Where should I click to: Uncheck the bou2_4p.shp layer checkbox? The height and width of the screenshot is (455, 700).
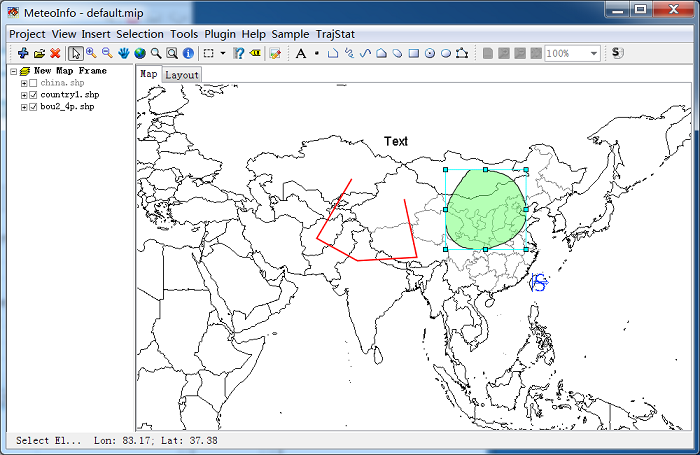[33, 107]
